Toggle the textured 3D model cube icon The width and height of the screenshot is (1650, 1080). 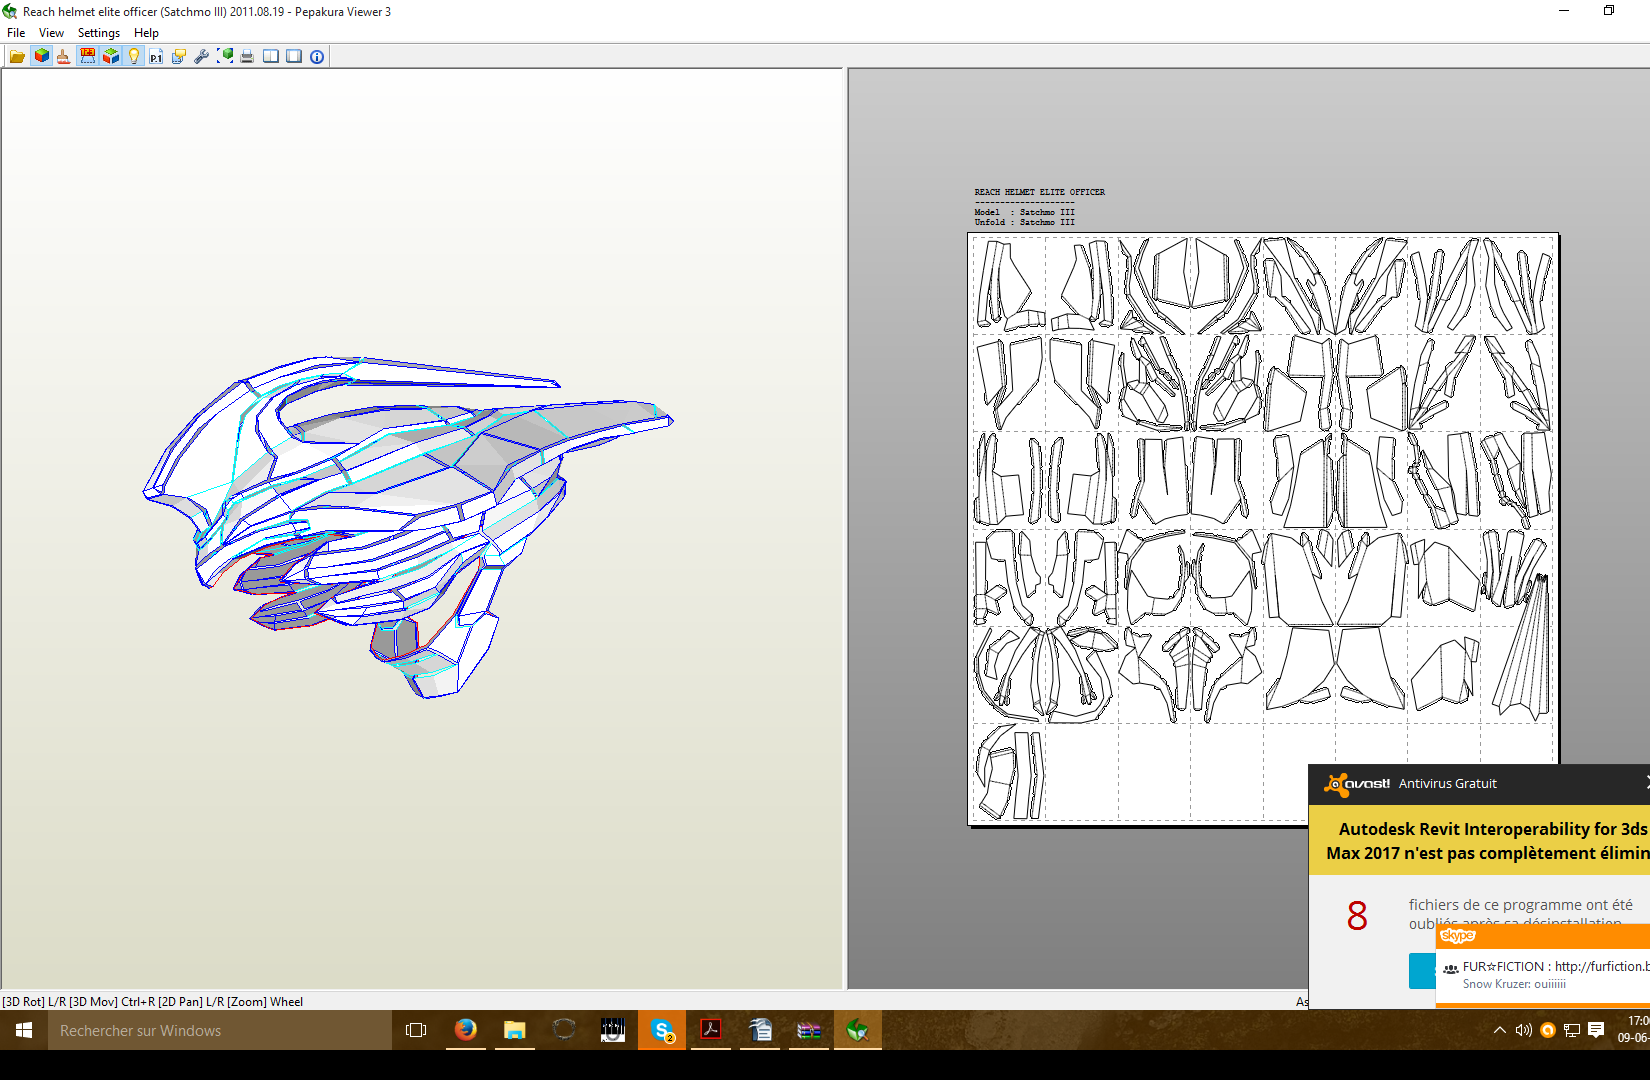[41, 57]
